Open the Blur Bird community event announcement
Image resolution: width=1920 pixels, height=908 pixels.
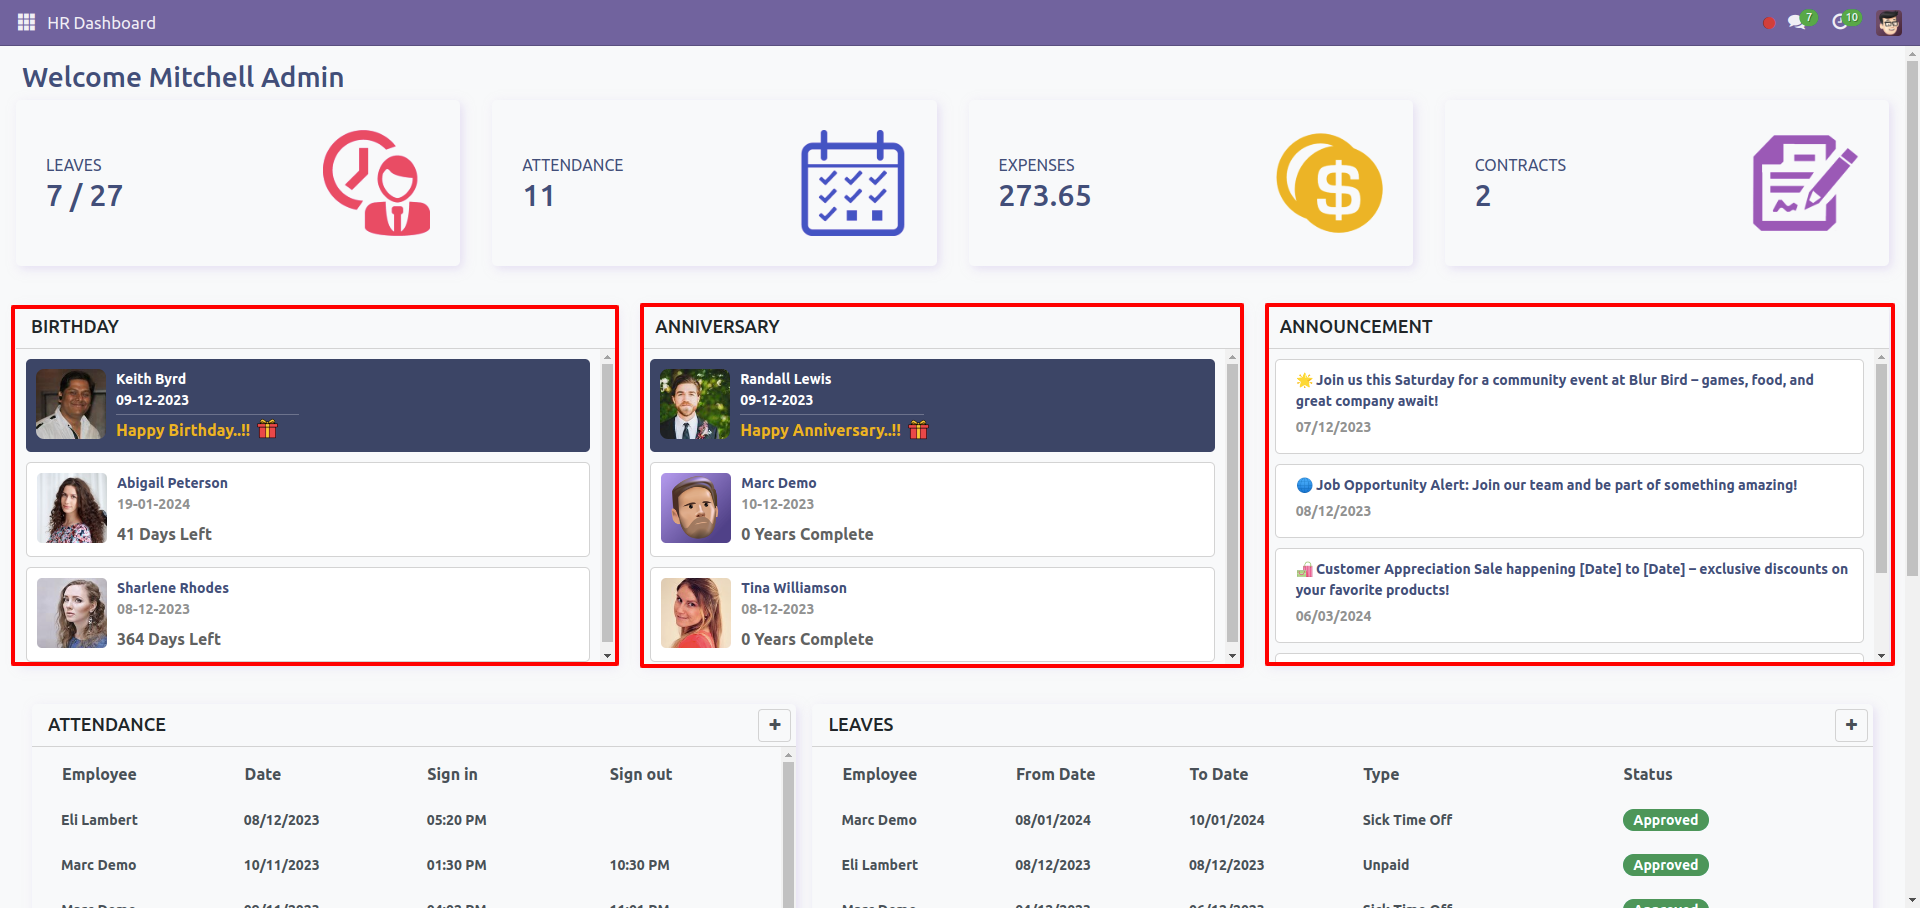coord(1569,406)
